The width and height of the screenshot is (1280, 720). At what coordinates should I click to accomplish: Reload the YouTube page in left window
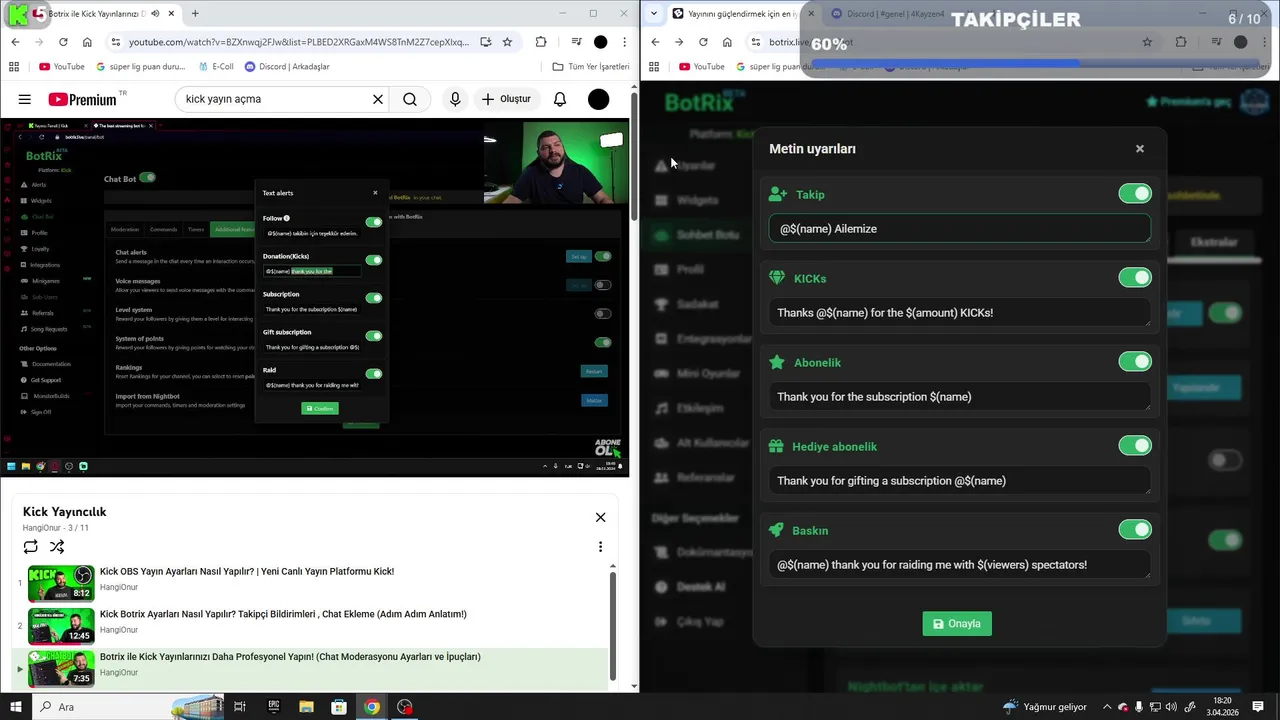point(63,42)
